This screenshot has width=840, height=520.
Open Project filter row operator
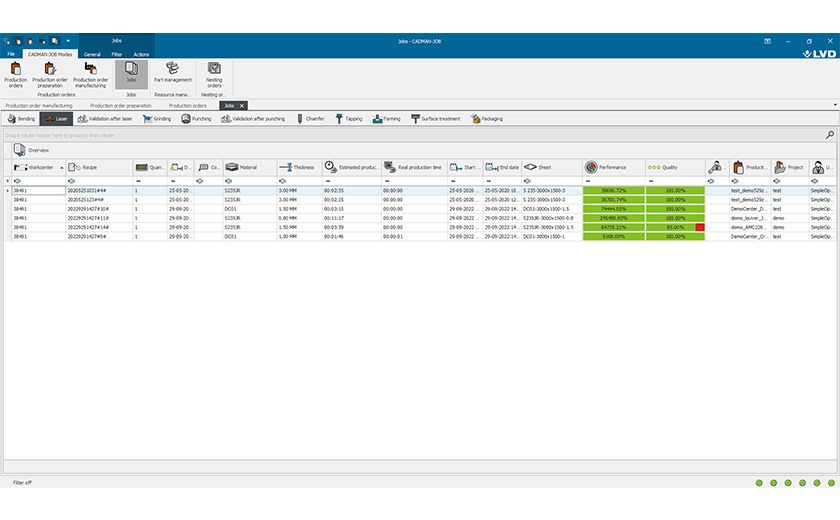(776, 181)
